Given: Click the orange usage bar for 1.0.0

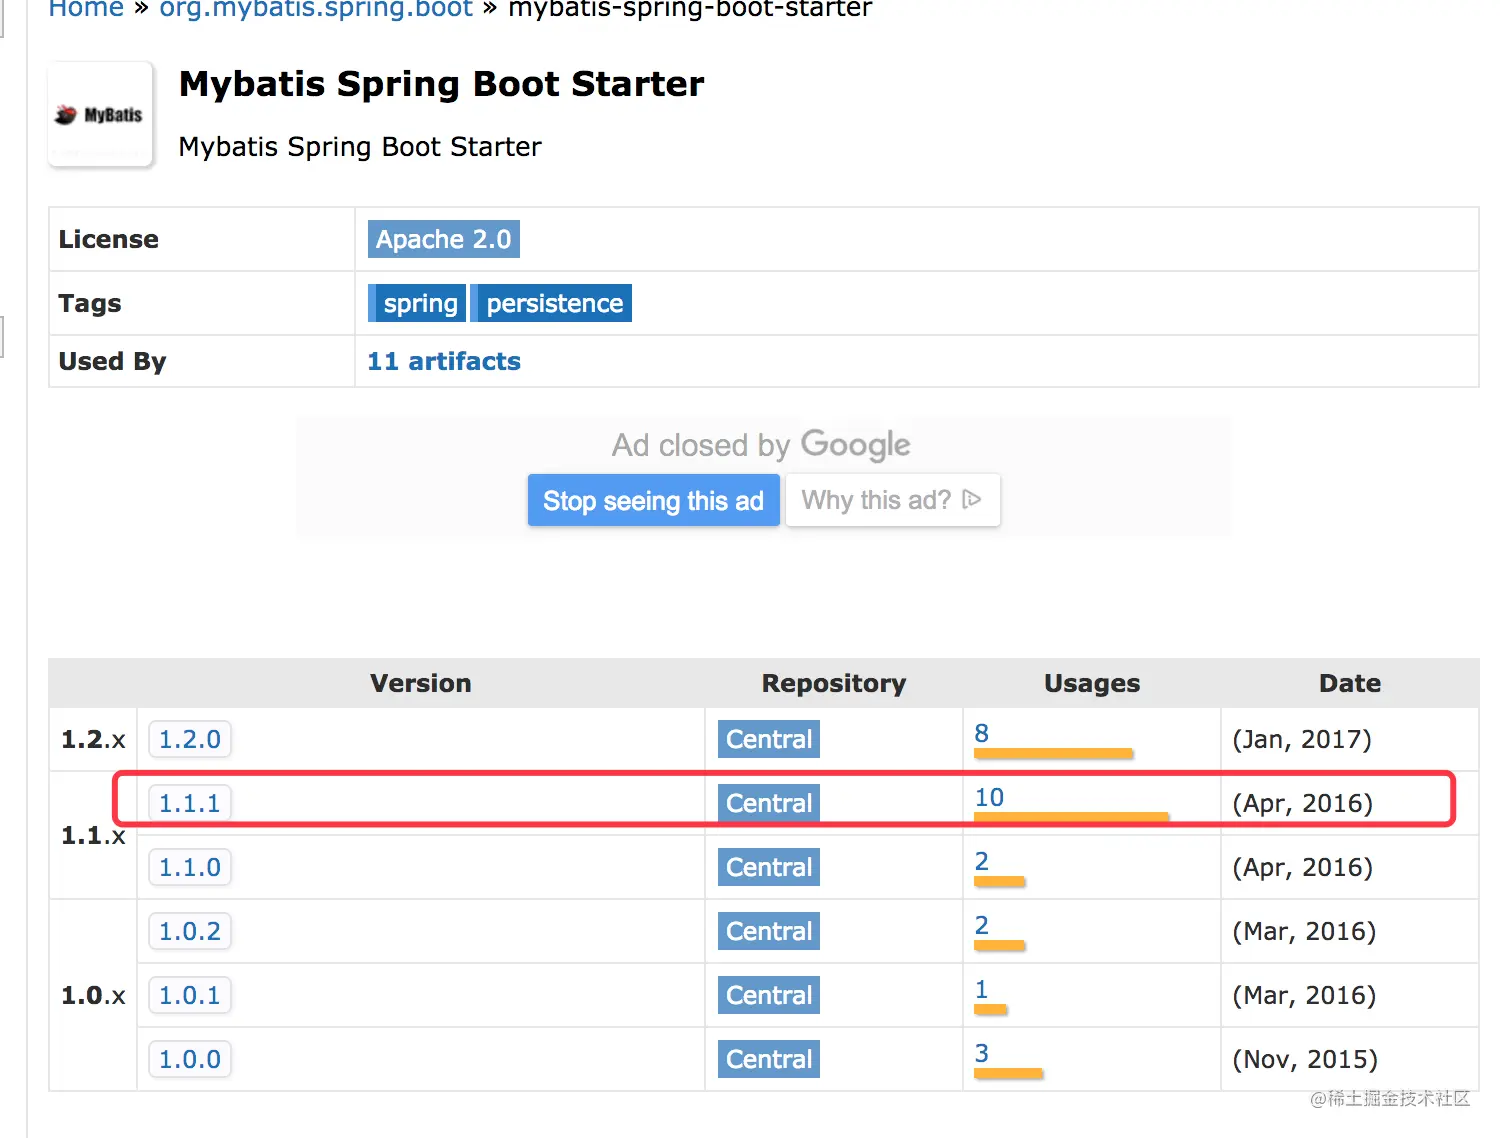Looking at the screenshot, I should point(1008,1074).
